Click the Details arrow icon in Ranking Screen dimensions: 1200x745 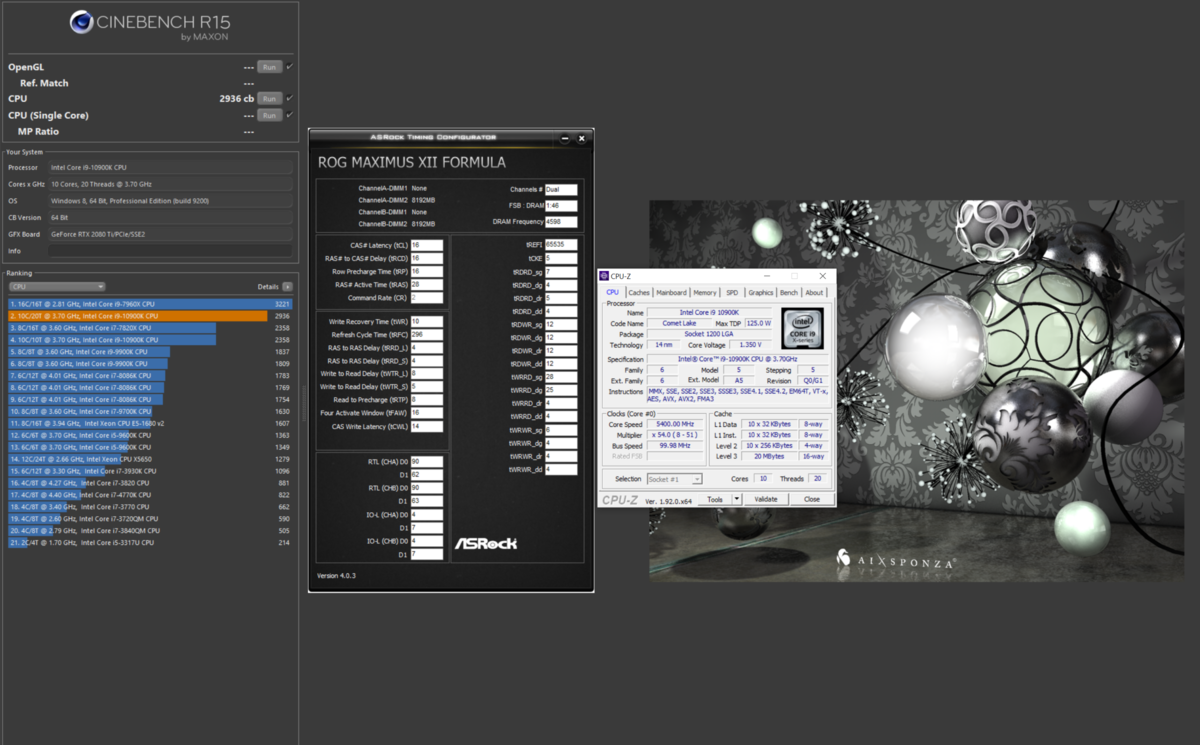288,287
